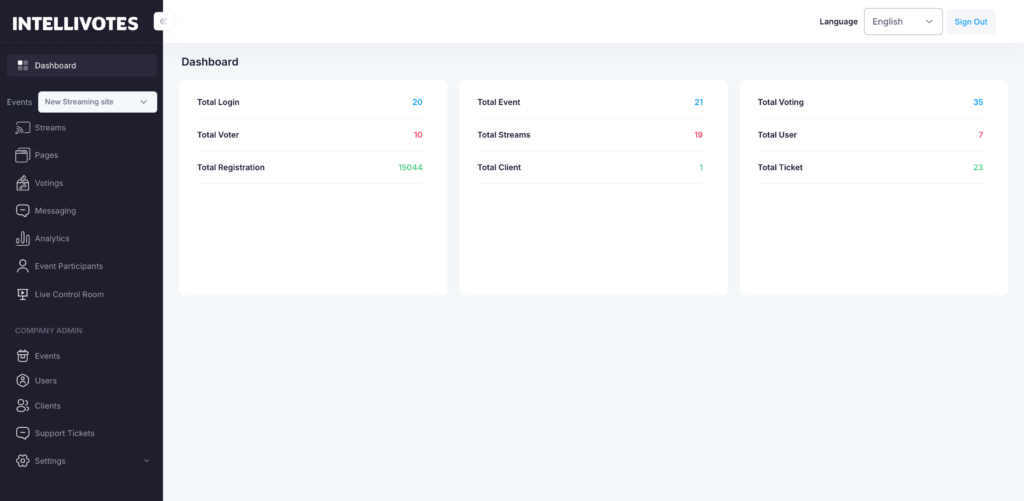The height and width of the screenshot is (501, 1024).
Task: Click the Sign Out button
Action: coord(970,22)
